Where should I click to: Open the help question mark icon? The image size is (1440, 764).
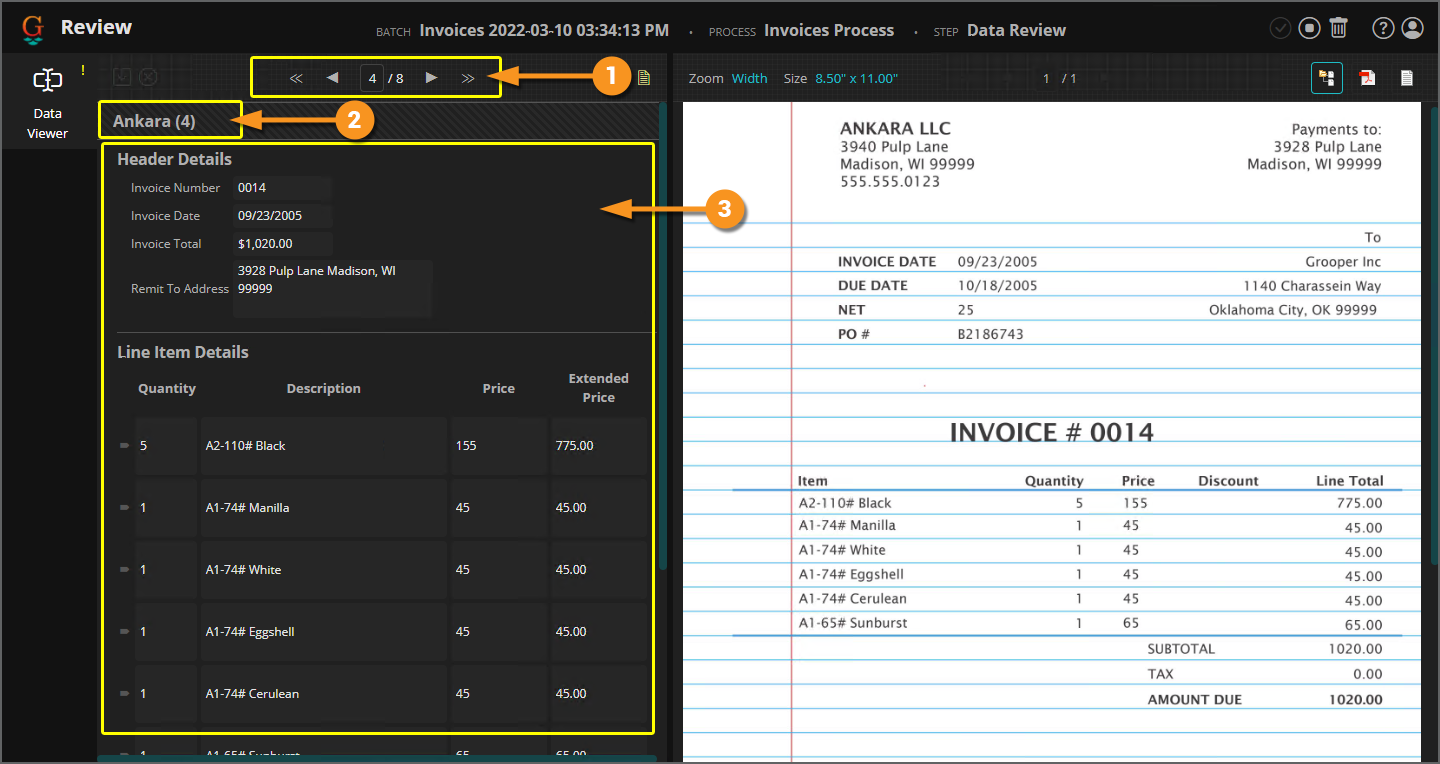[1383, 28]
